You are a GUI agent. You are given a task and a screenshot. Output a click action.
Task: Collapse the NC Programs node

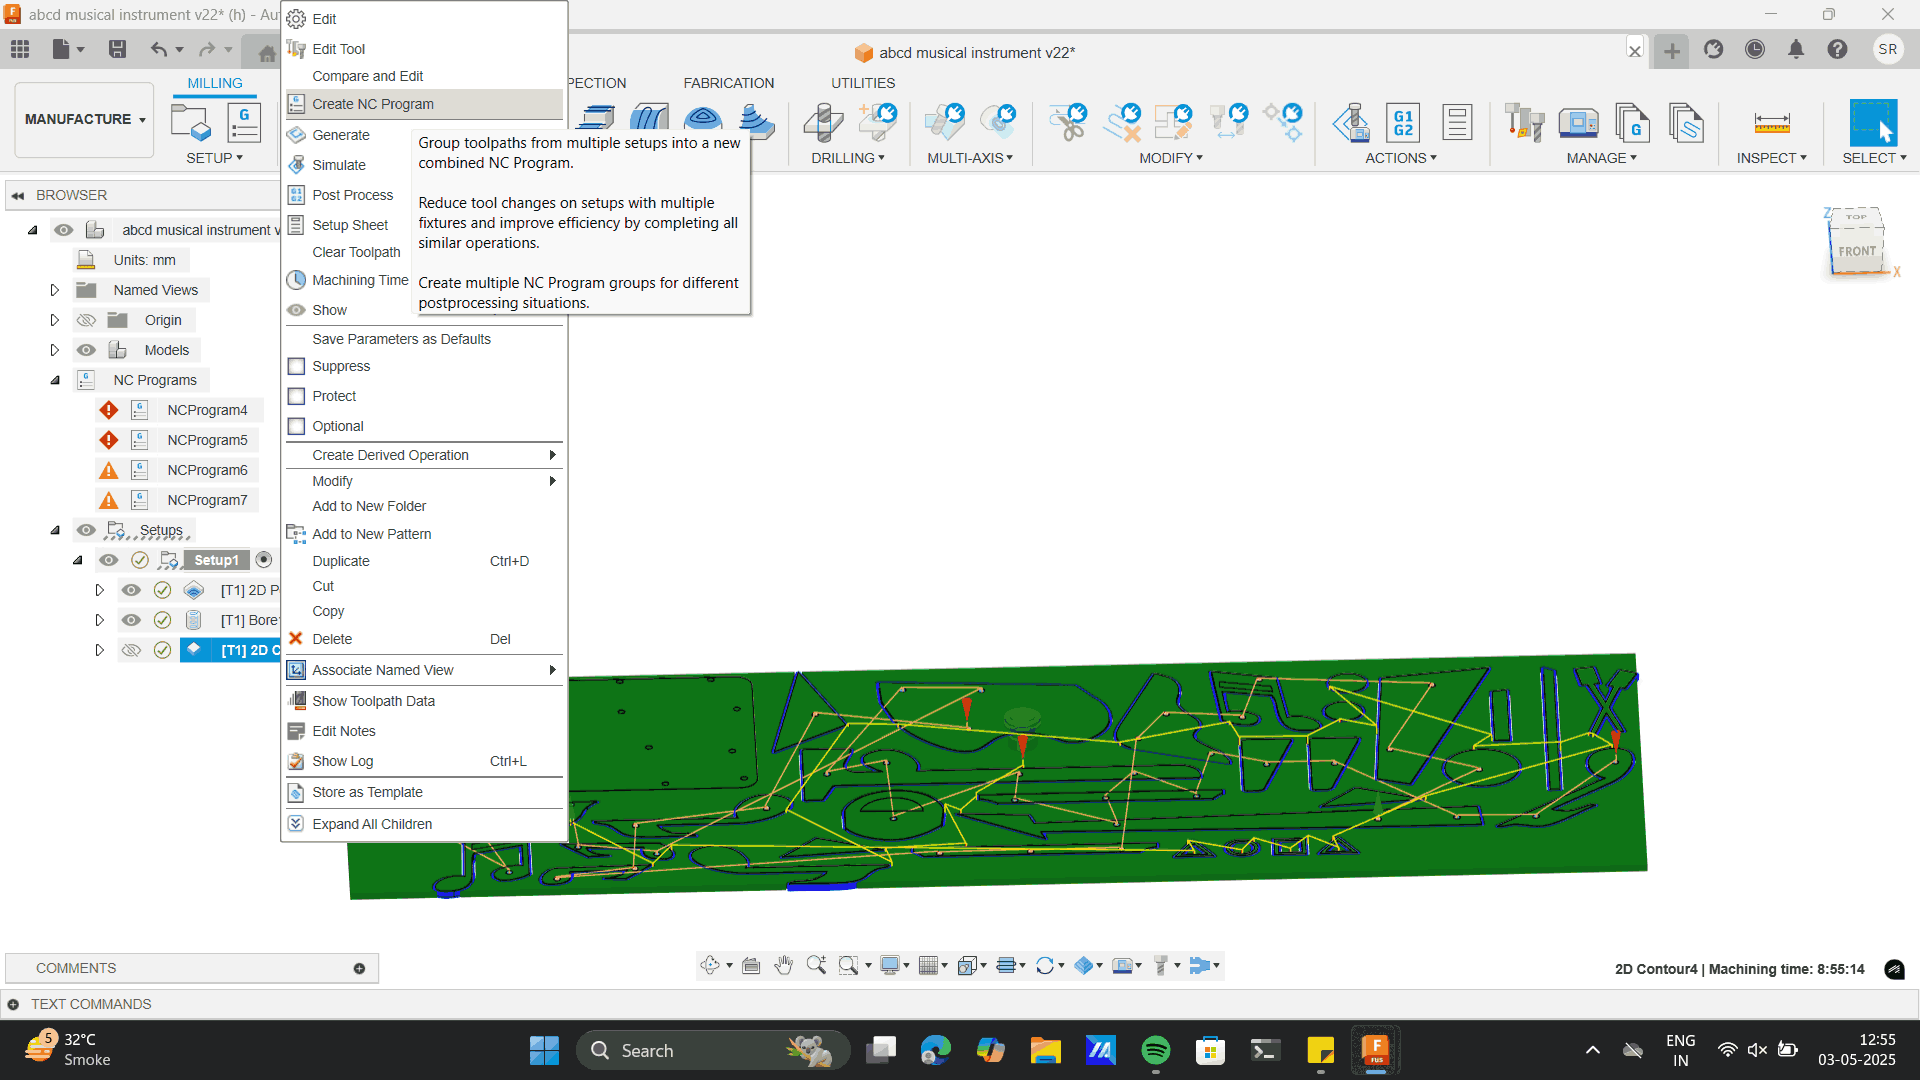(x=55, y=380)
